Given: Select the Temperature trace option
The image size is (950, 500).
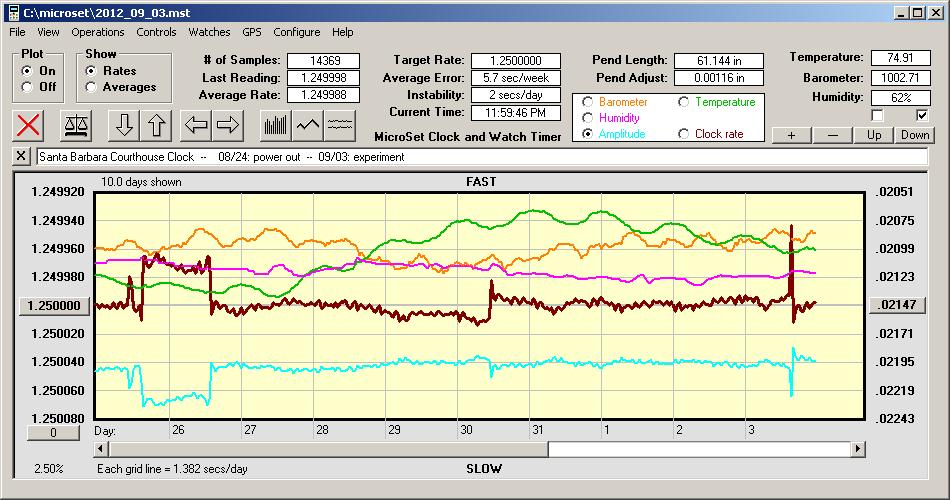Looking at the screenshot, I should point(683,102).
